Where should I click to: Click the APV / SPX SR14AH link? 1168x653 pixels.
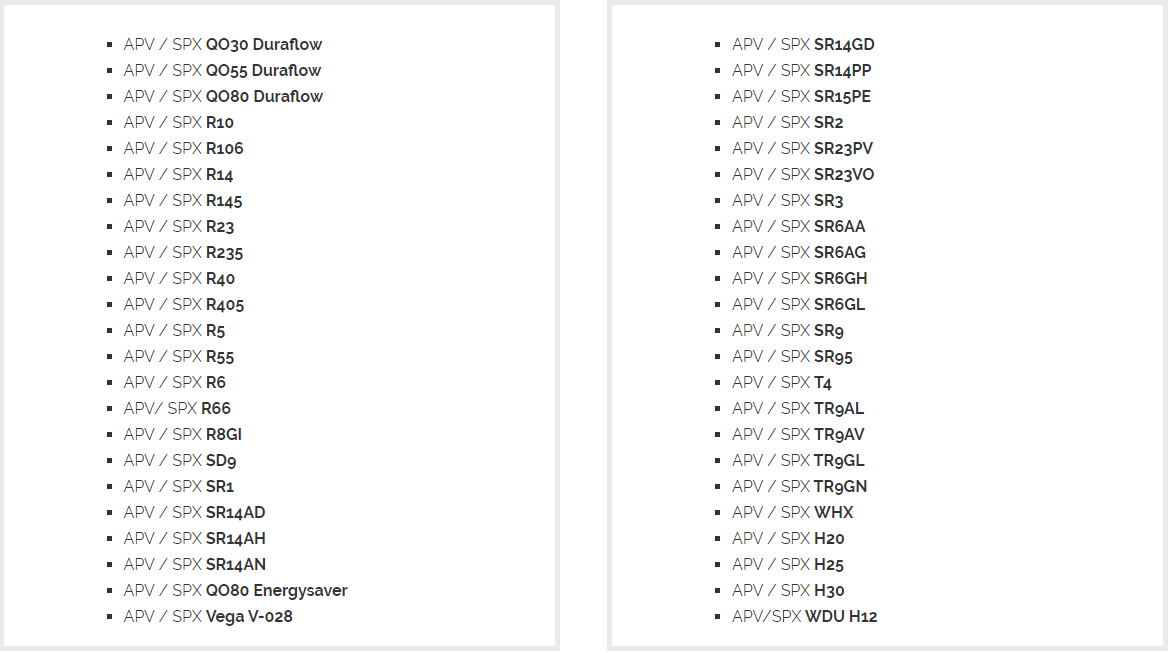(194, 539)
